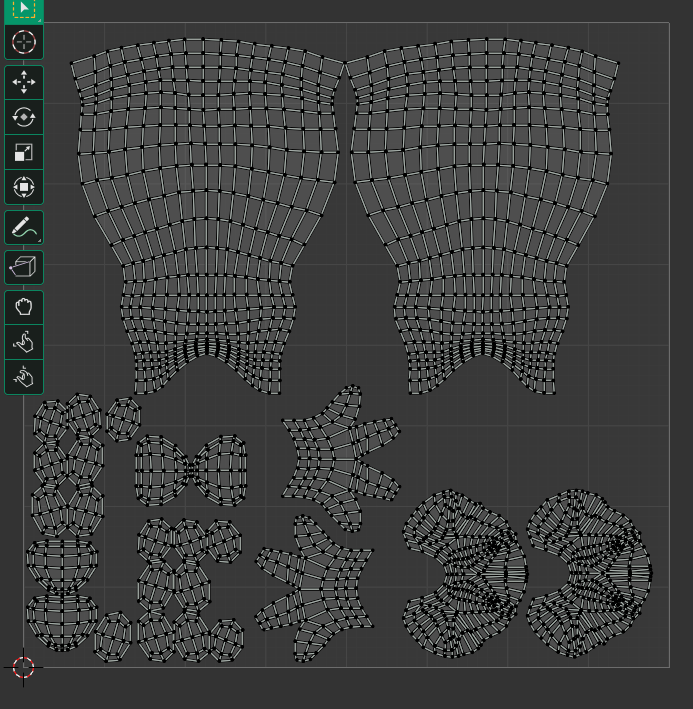Click the red-white 2D cursor at UV origin
This screenshot has width=693, height=709.
coord(23,667)
